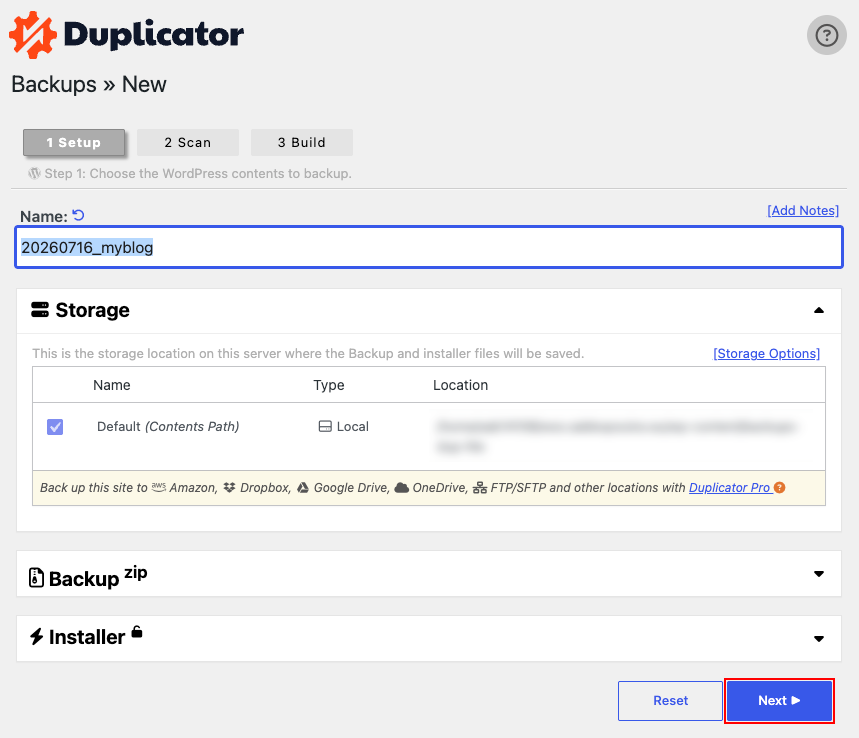Click the Local type cell text

(x=353, y=426)
